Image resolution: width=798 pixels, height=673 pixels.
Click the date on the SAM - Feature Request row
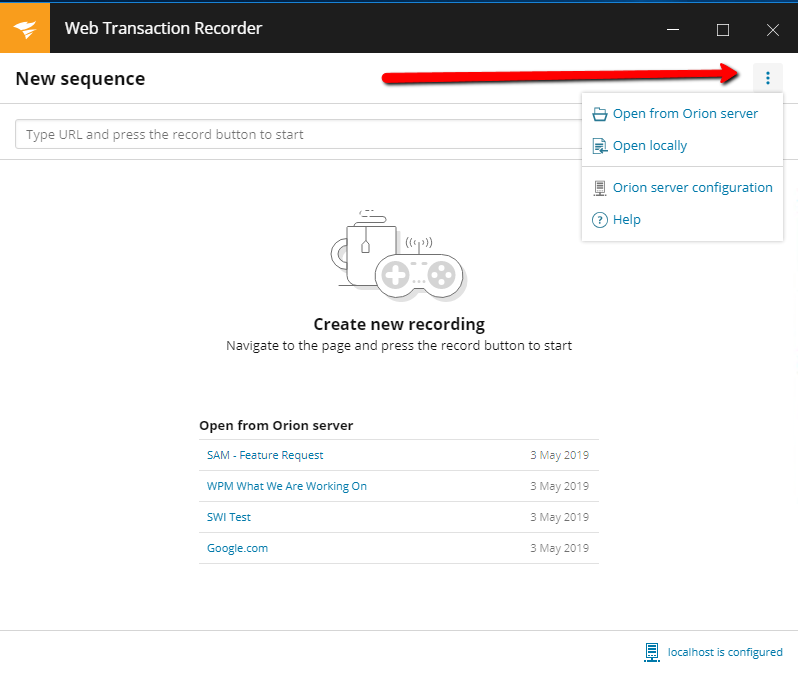pos(559,455)
